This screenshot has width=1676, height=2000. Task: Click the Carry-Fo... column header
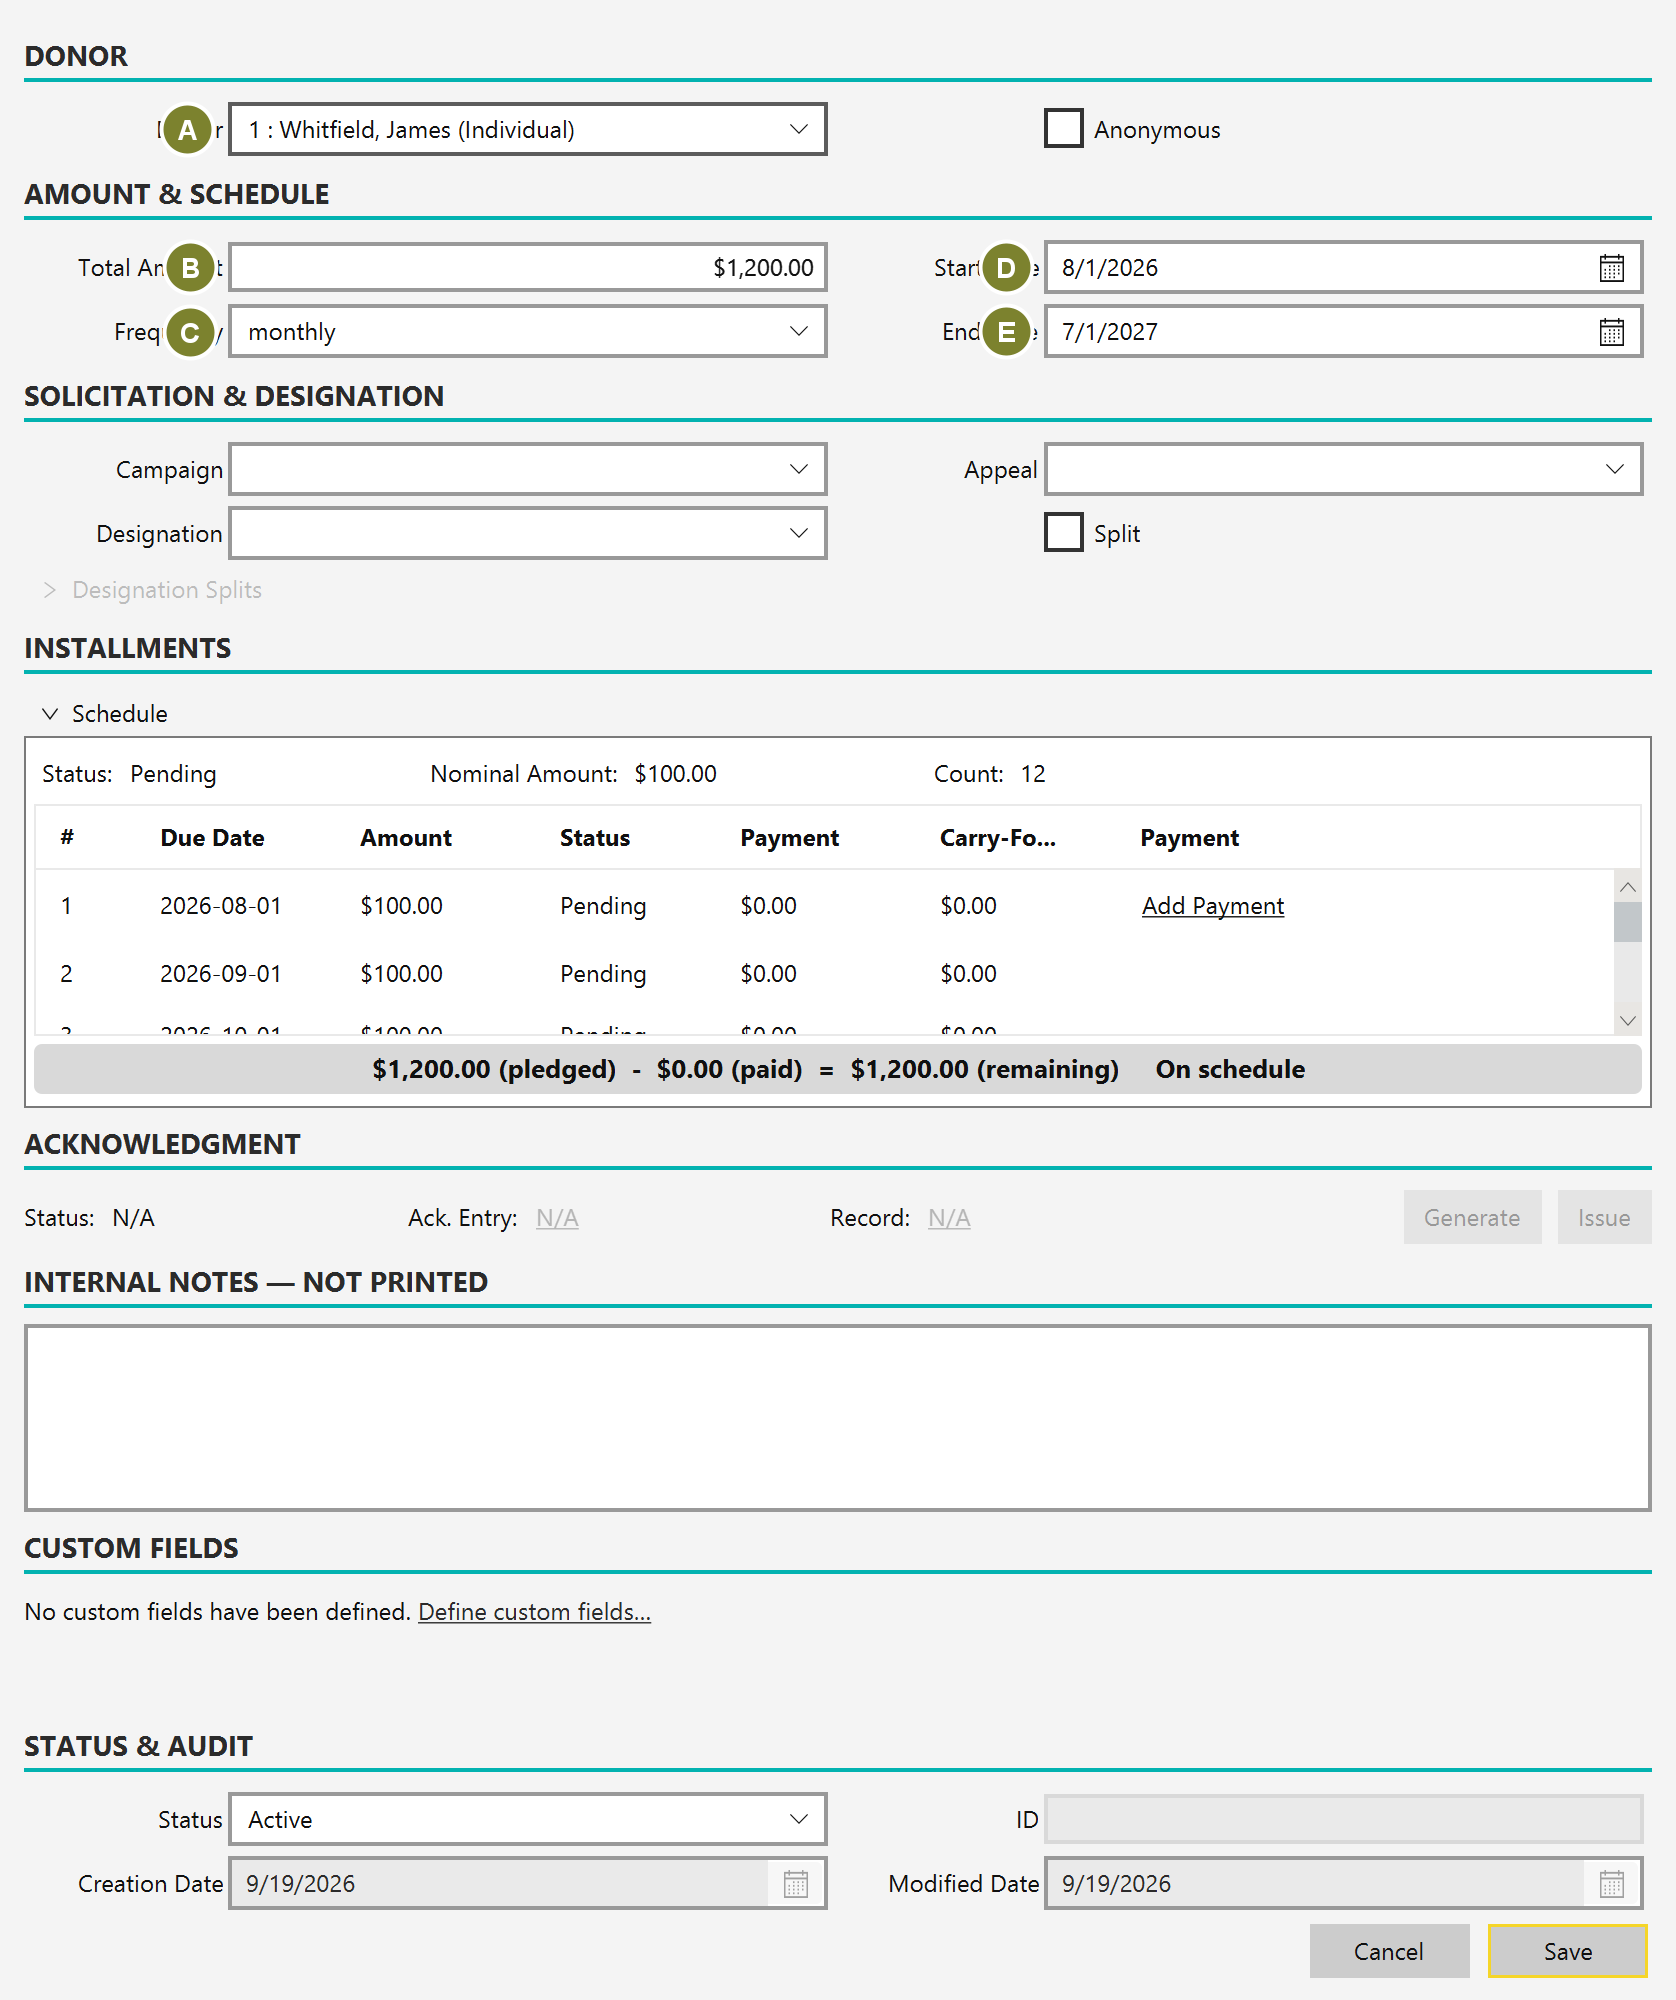click(x=998, y=838)
